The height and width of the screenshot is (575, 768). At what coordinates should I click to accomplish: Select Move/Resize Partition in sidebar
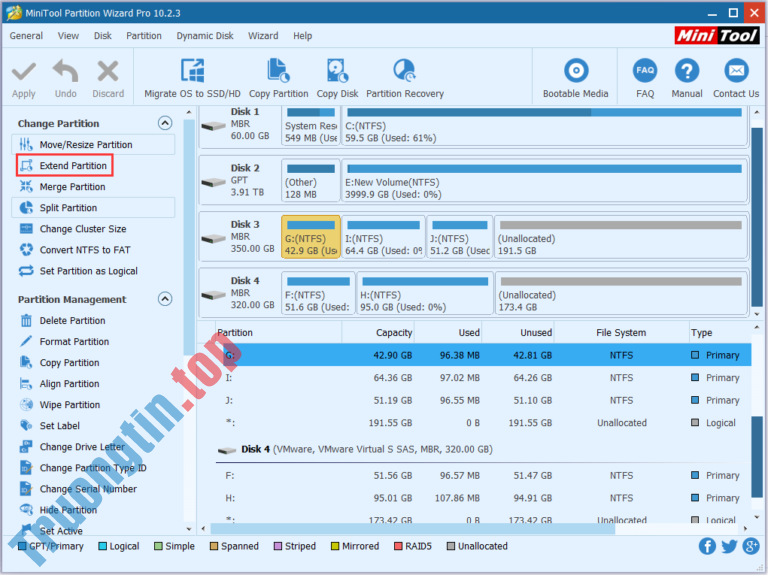[x=93, y=144]
